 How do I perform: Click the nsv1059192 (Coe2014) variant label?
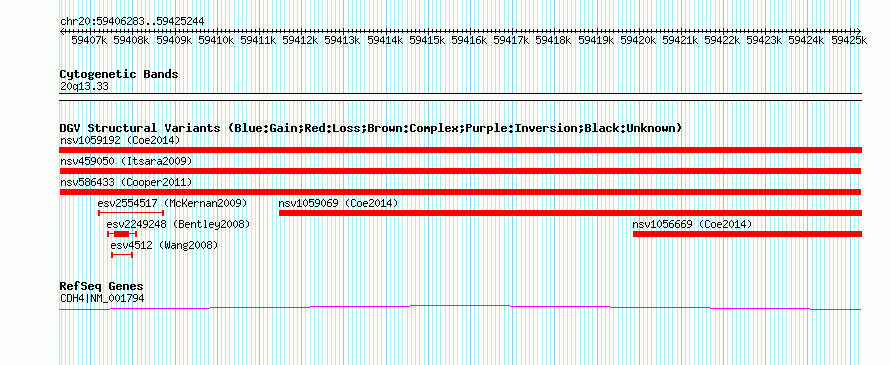tap(120, 140)
